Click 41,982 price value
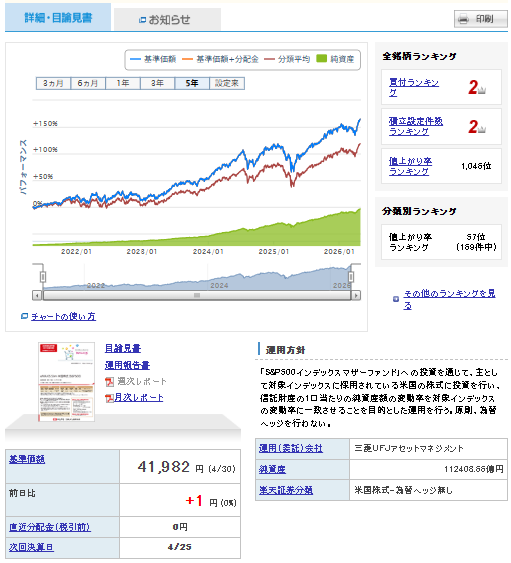 click(163, 467)
